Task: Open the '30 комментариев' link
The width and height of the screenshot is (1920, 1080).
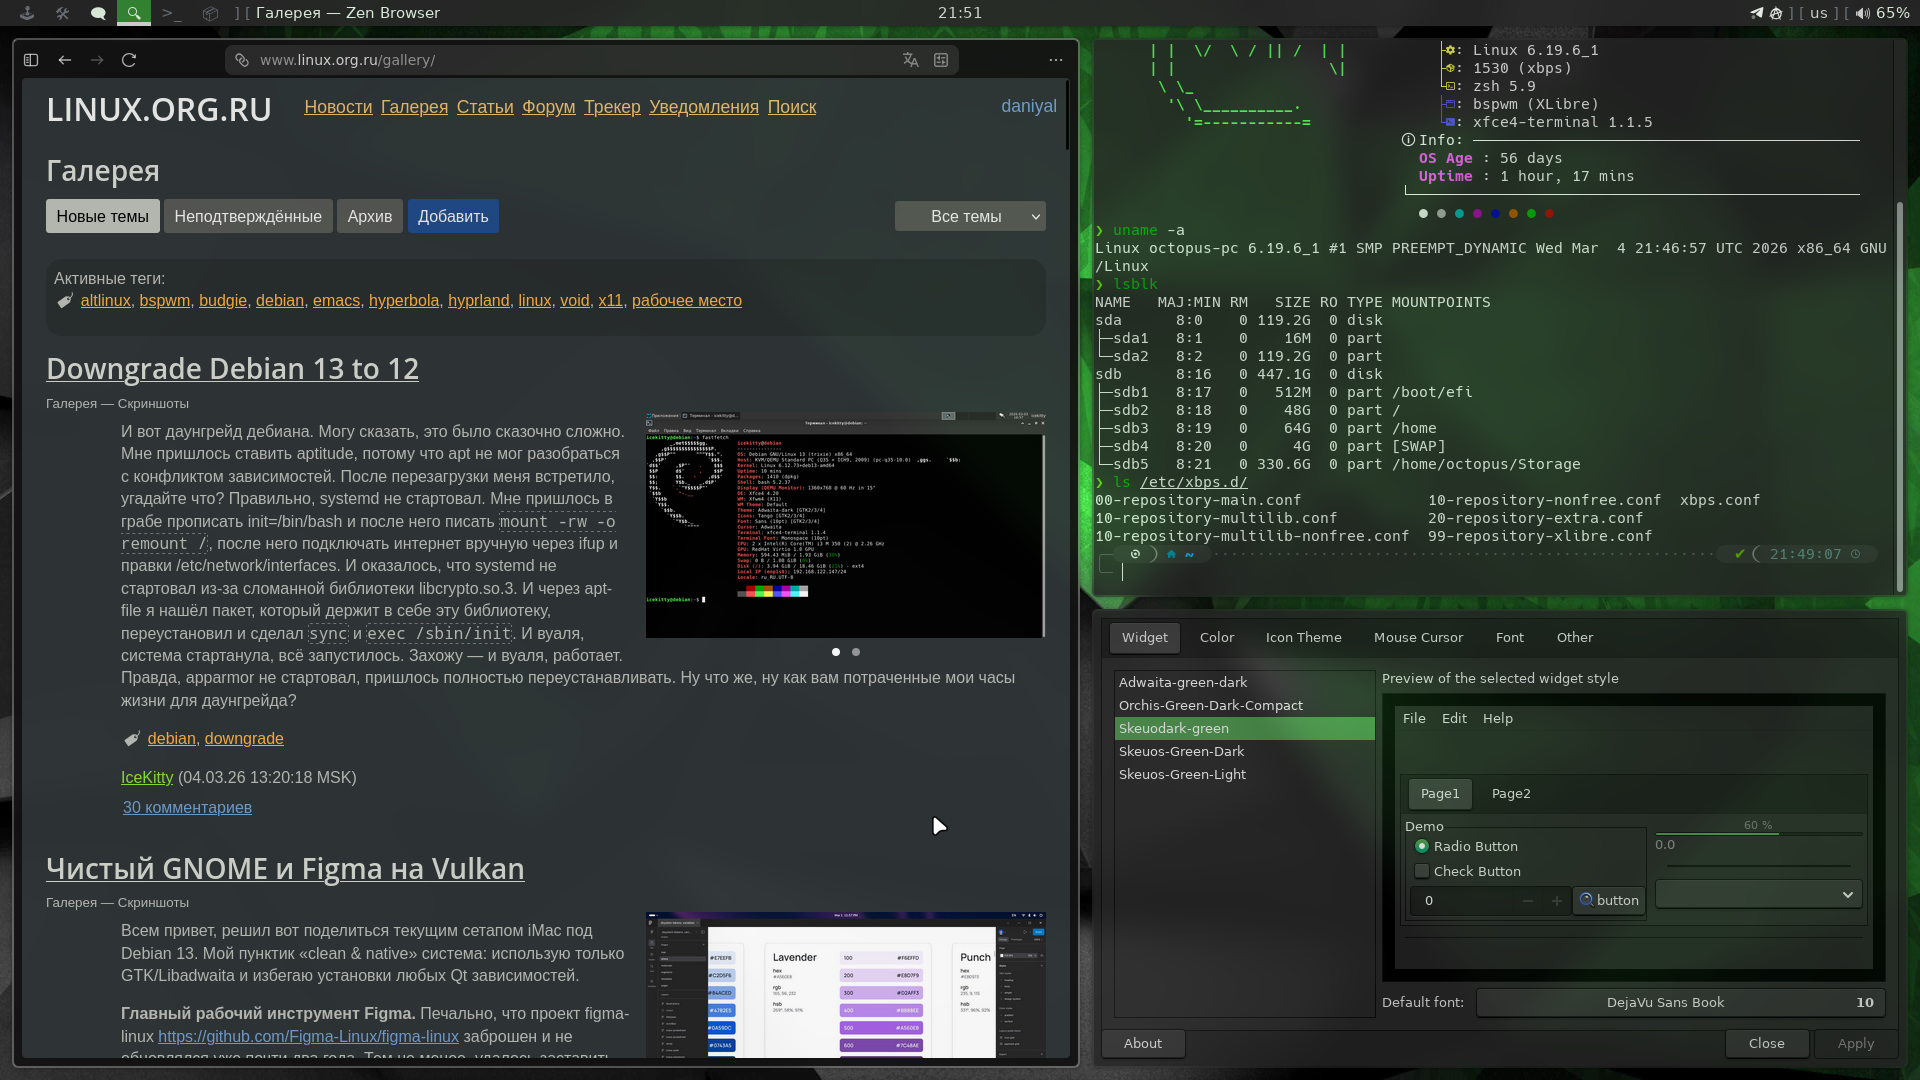Action: click(187, 807)
